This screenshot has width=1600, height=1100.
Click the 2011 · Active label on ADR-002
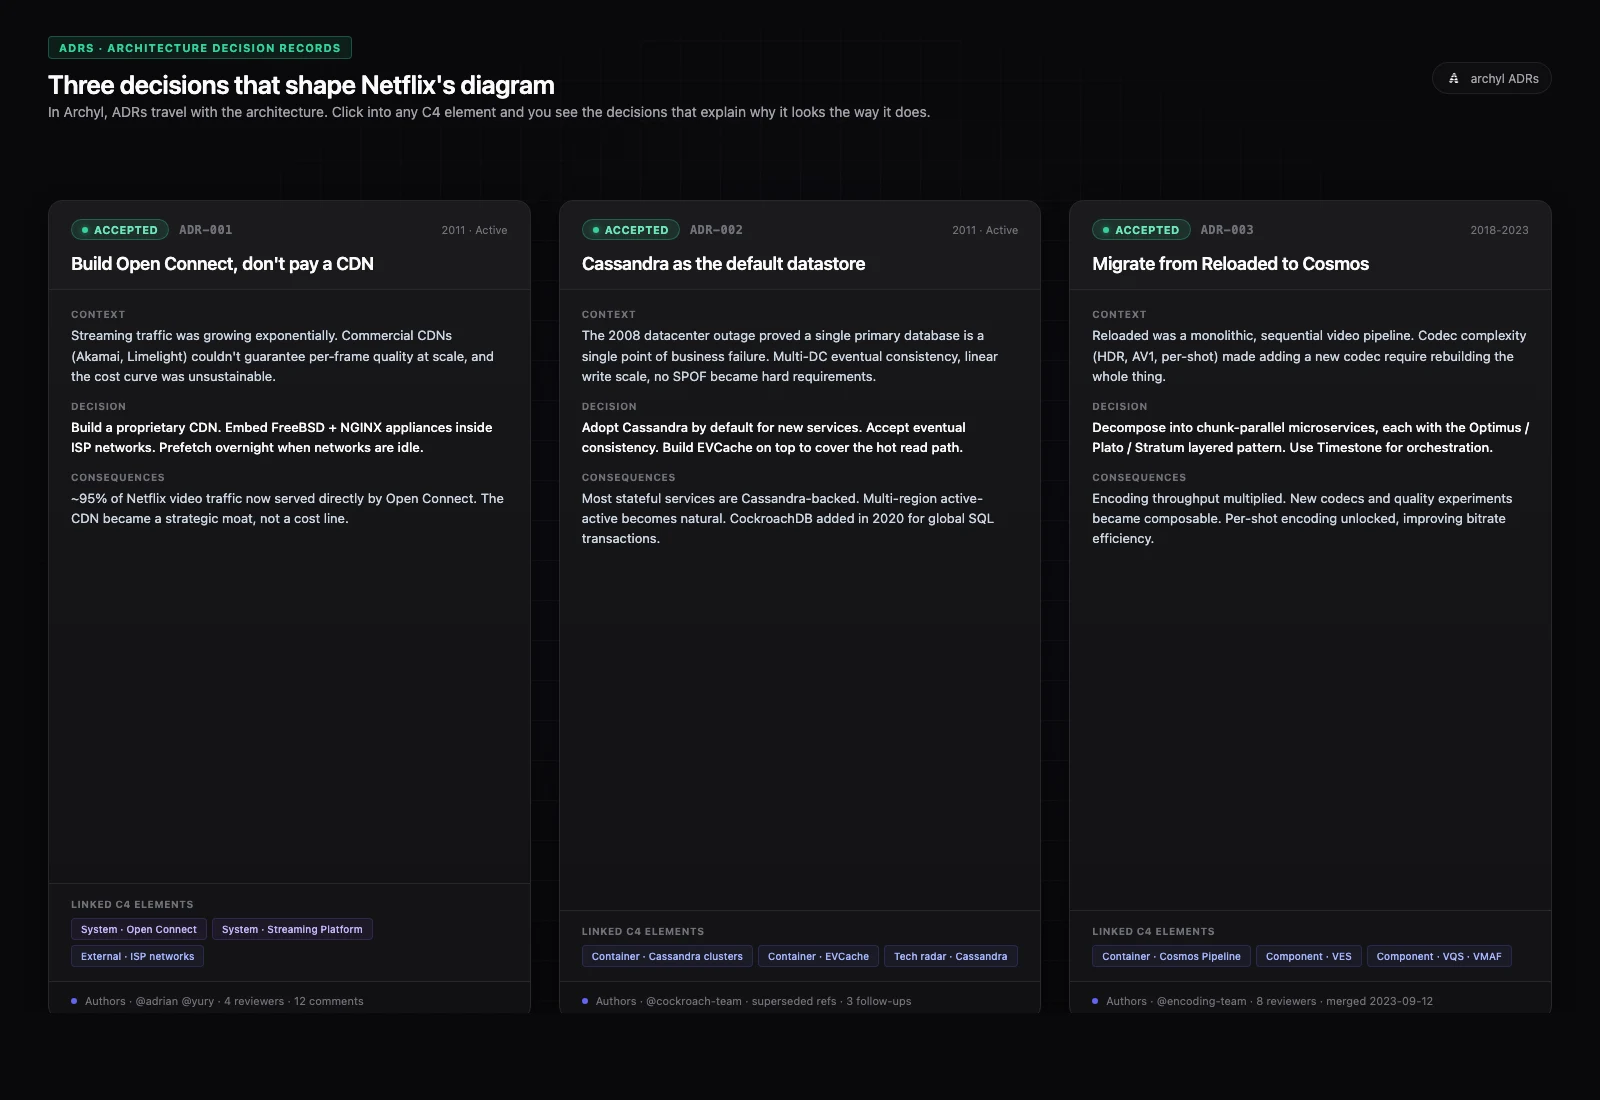click(985, 230)
